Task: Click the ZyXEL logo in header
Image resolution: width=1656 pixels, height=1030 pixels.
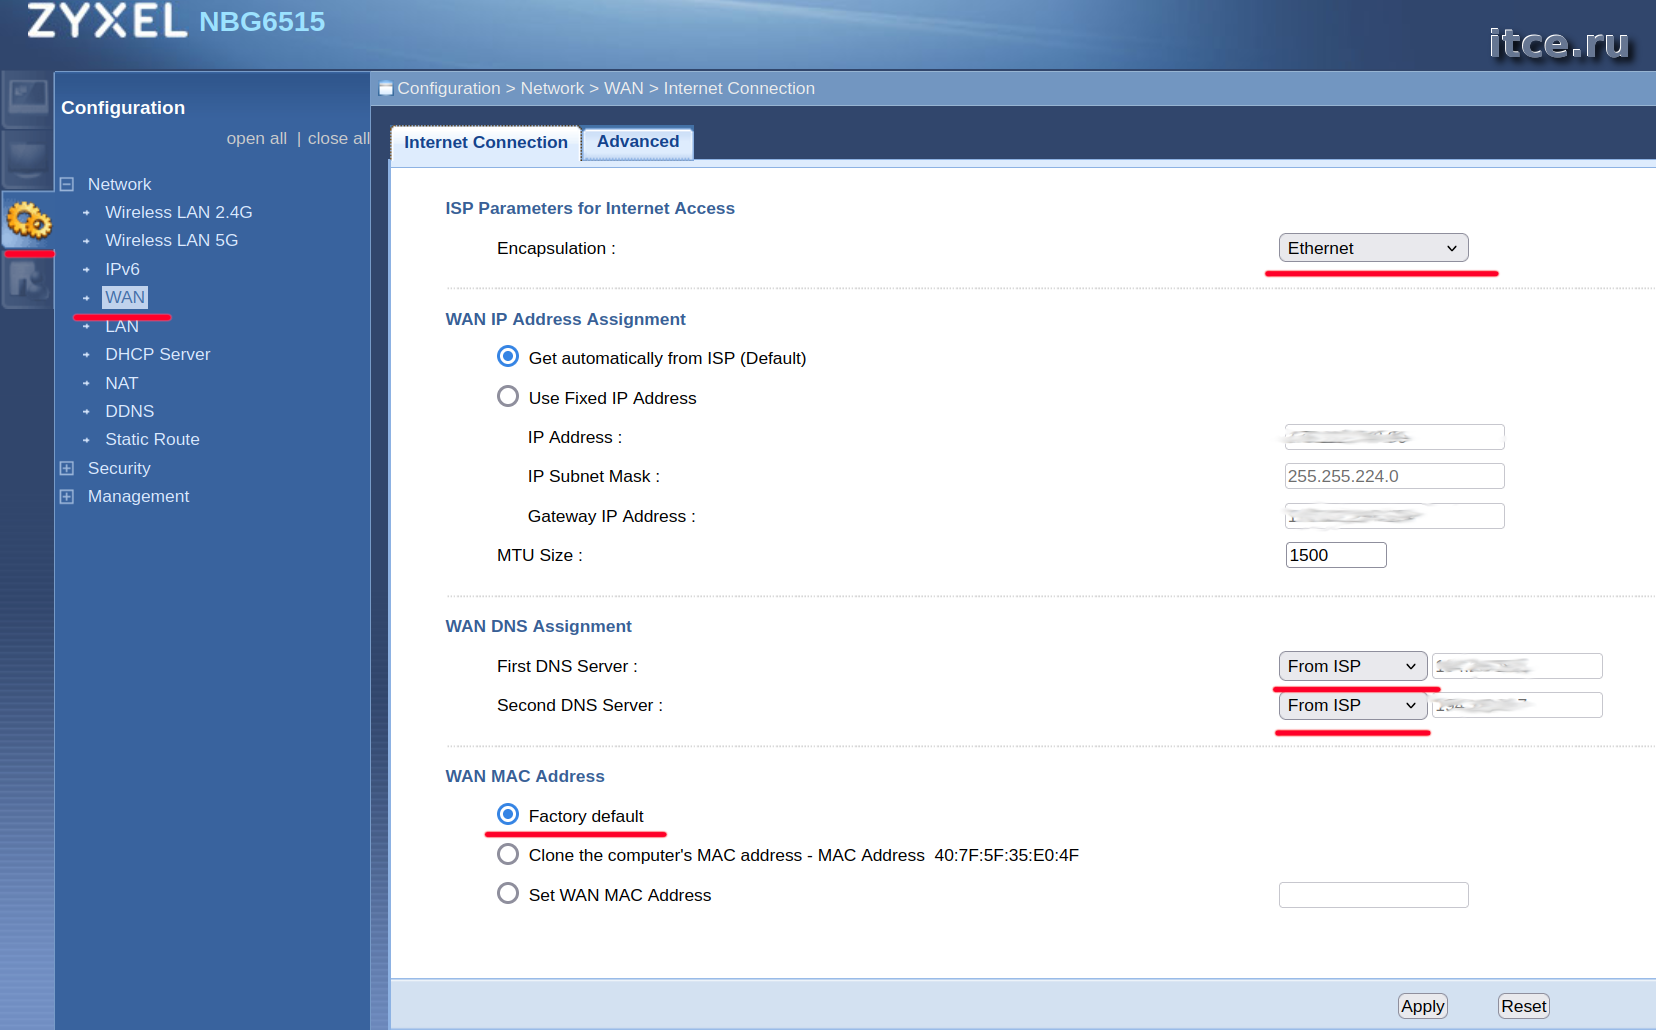Action: coord(107,20)
